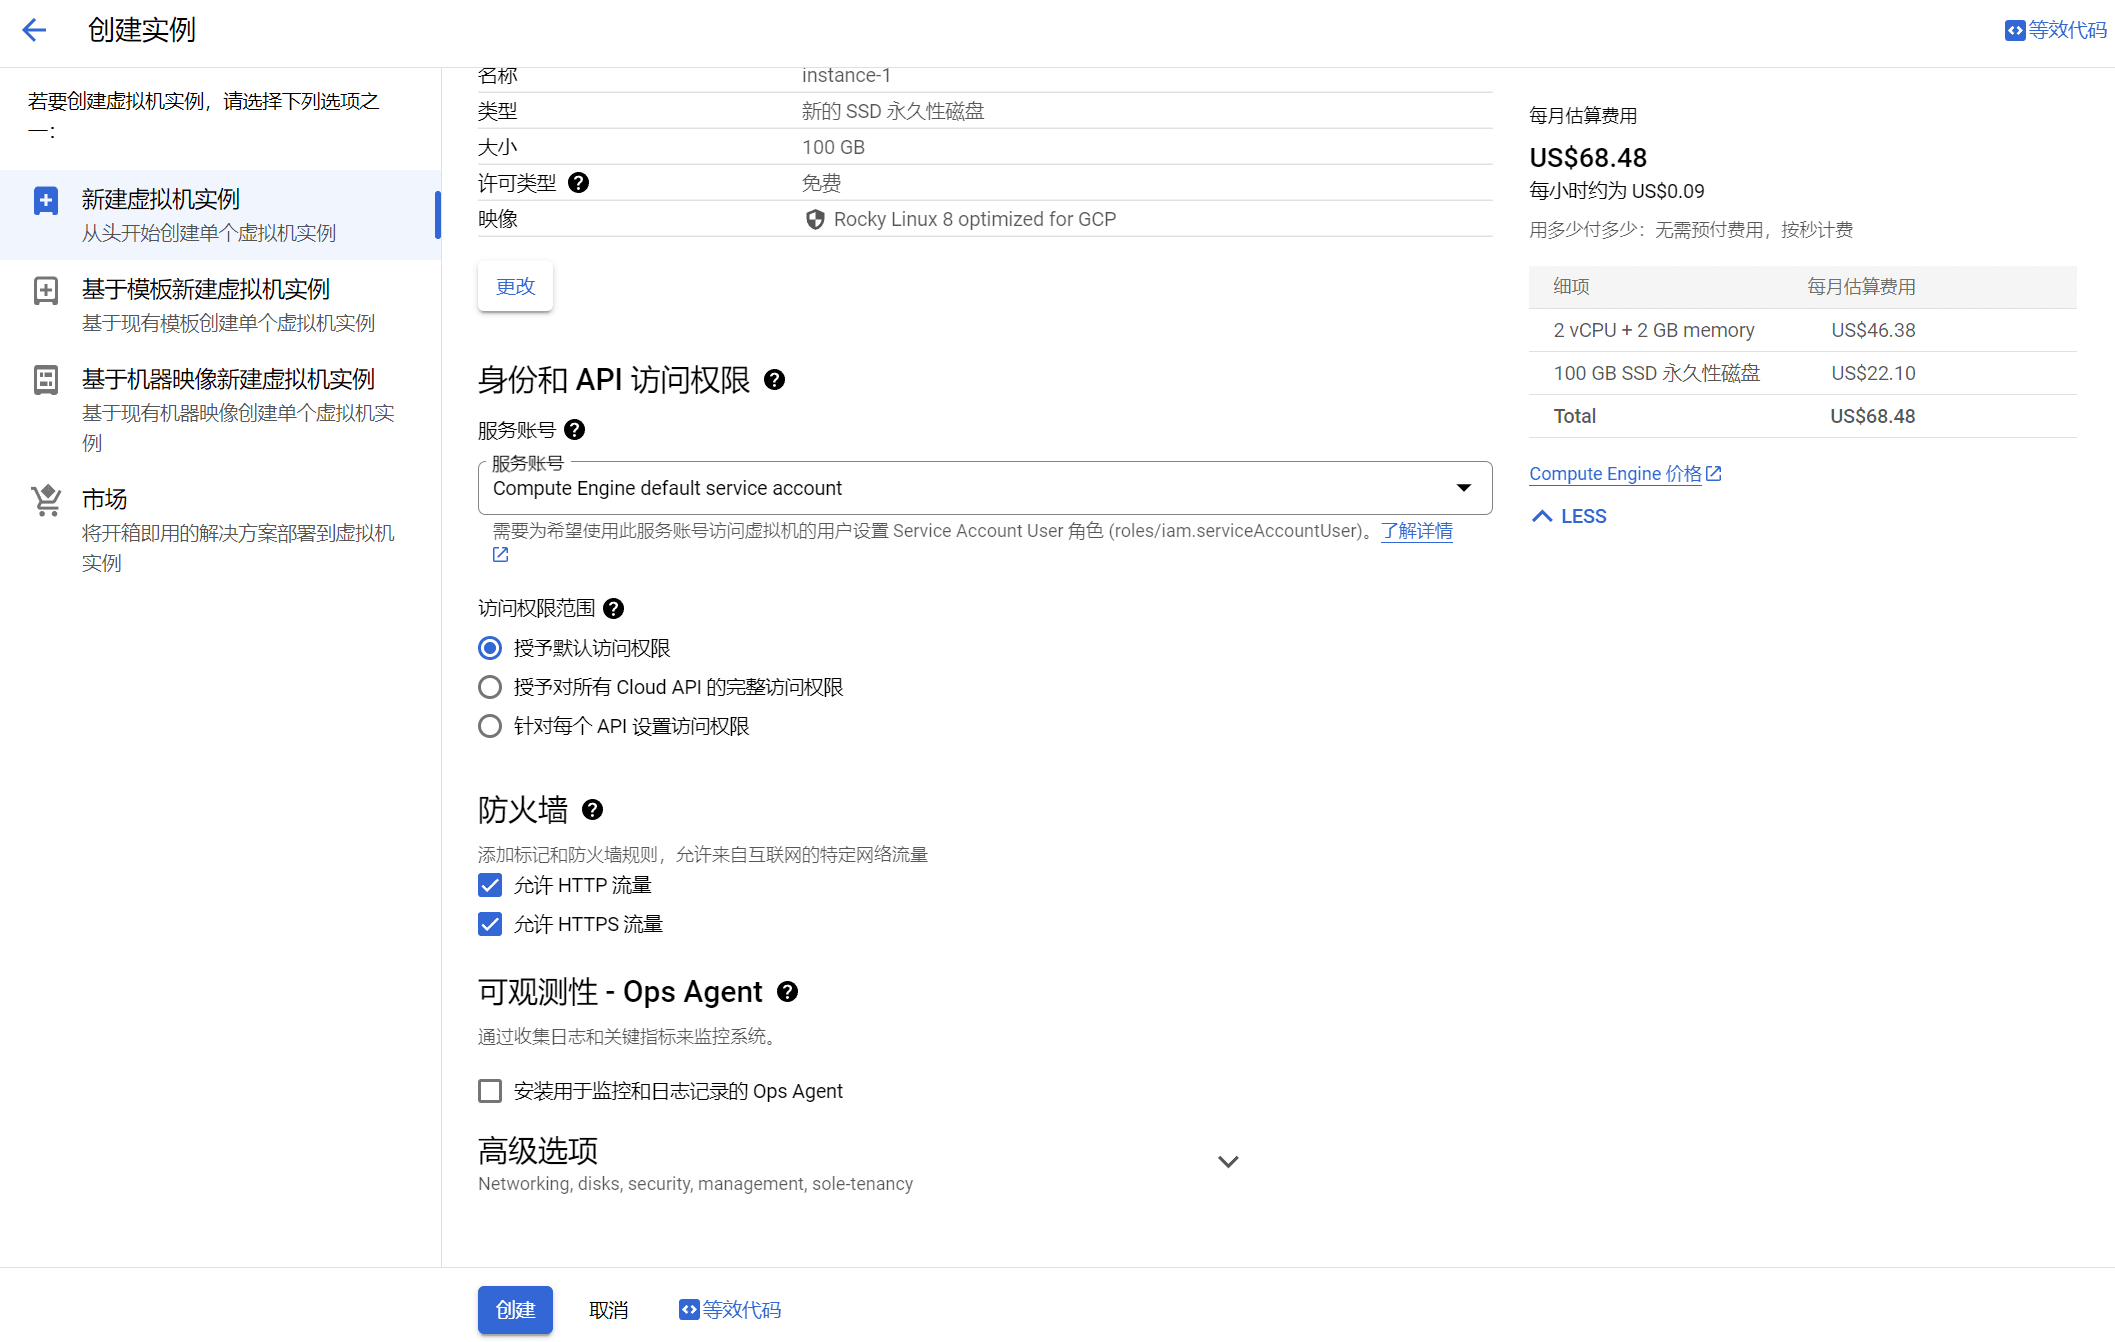The image size is (2115, 1342).
Task: Open help icon next to 防火墙
Action: click(x=592, y=810)
